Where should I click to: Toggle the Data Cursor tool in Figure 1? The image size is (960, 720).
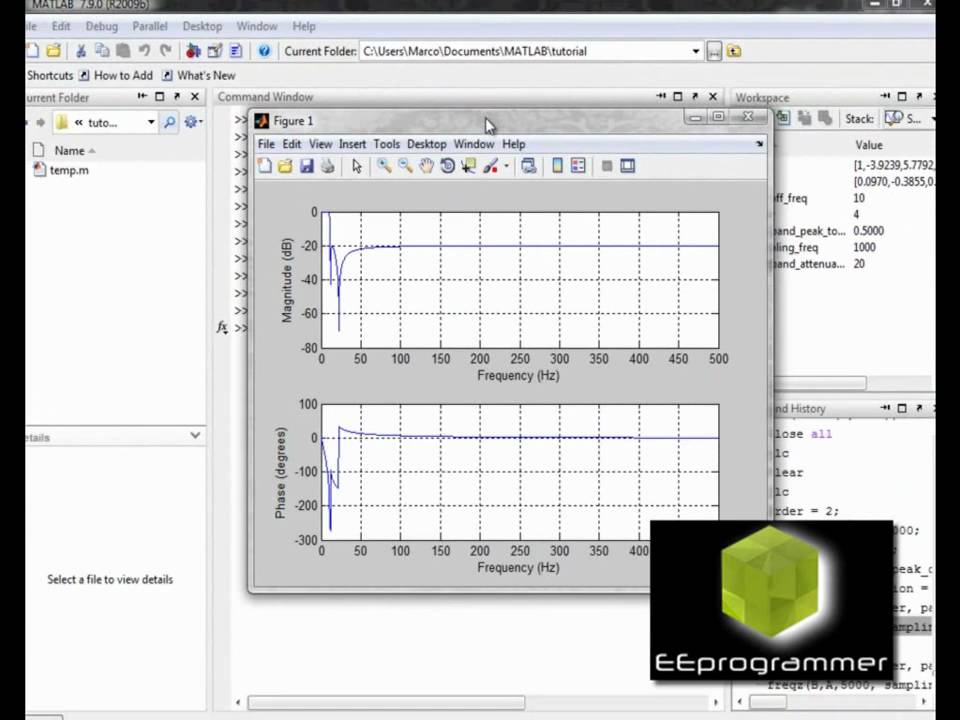click(x=469, y=166)
